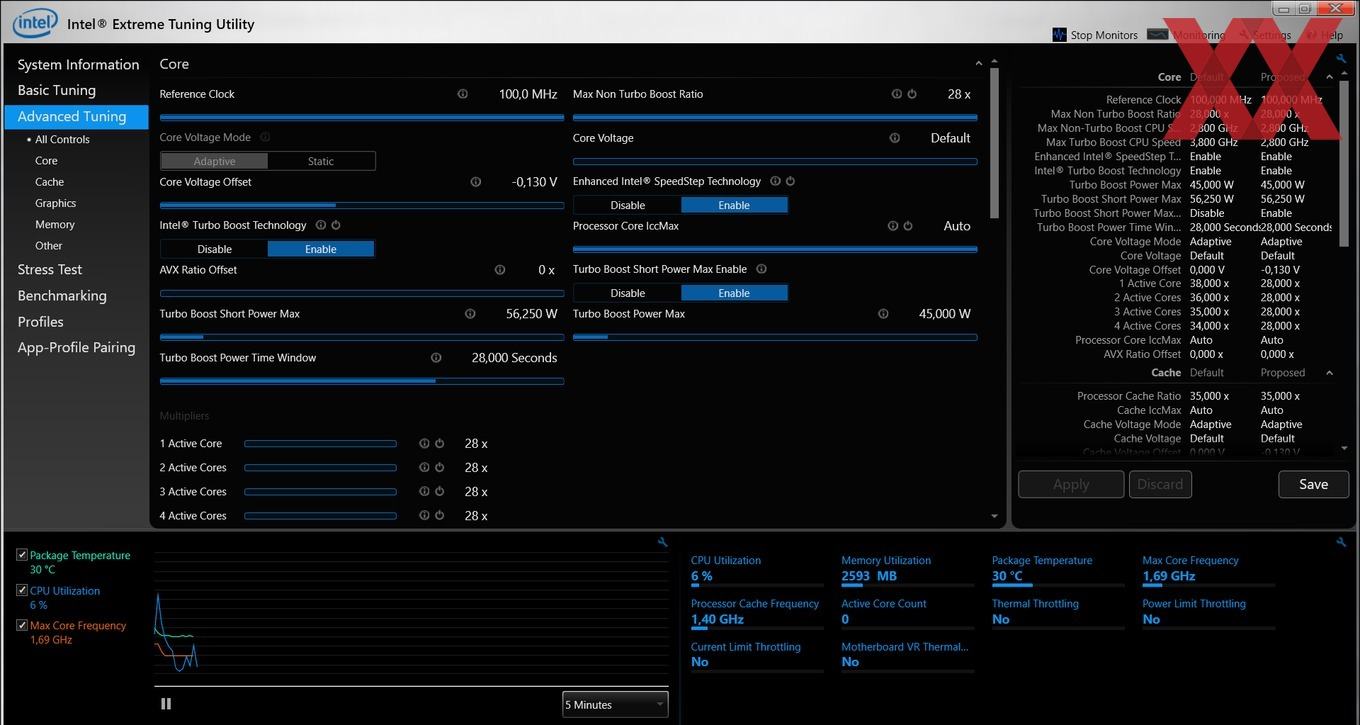Click the info icon for Enhanced Intel SpeedStep Technology

pos(775,181)
